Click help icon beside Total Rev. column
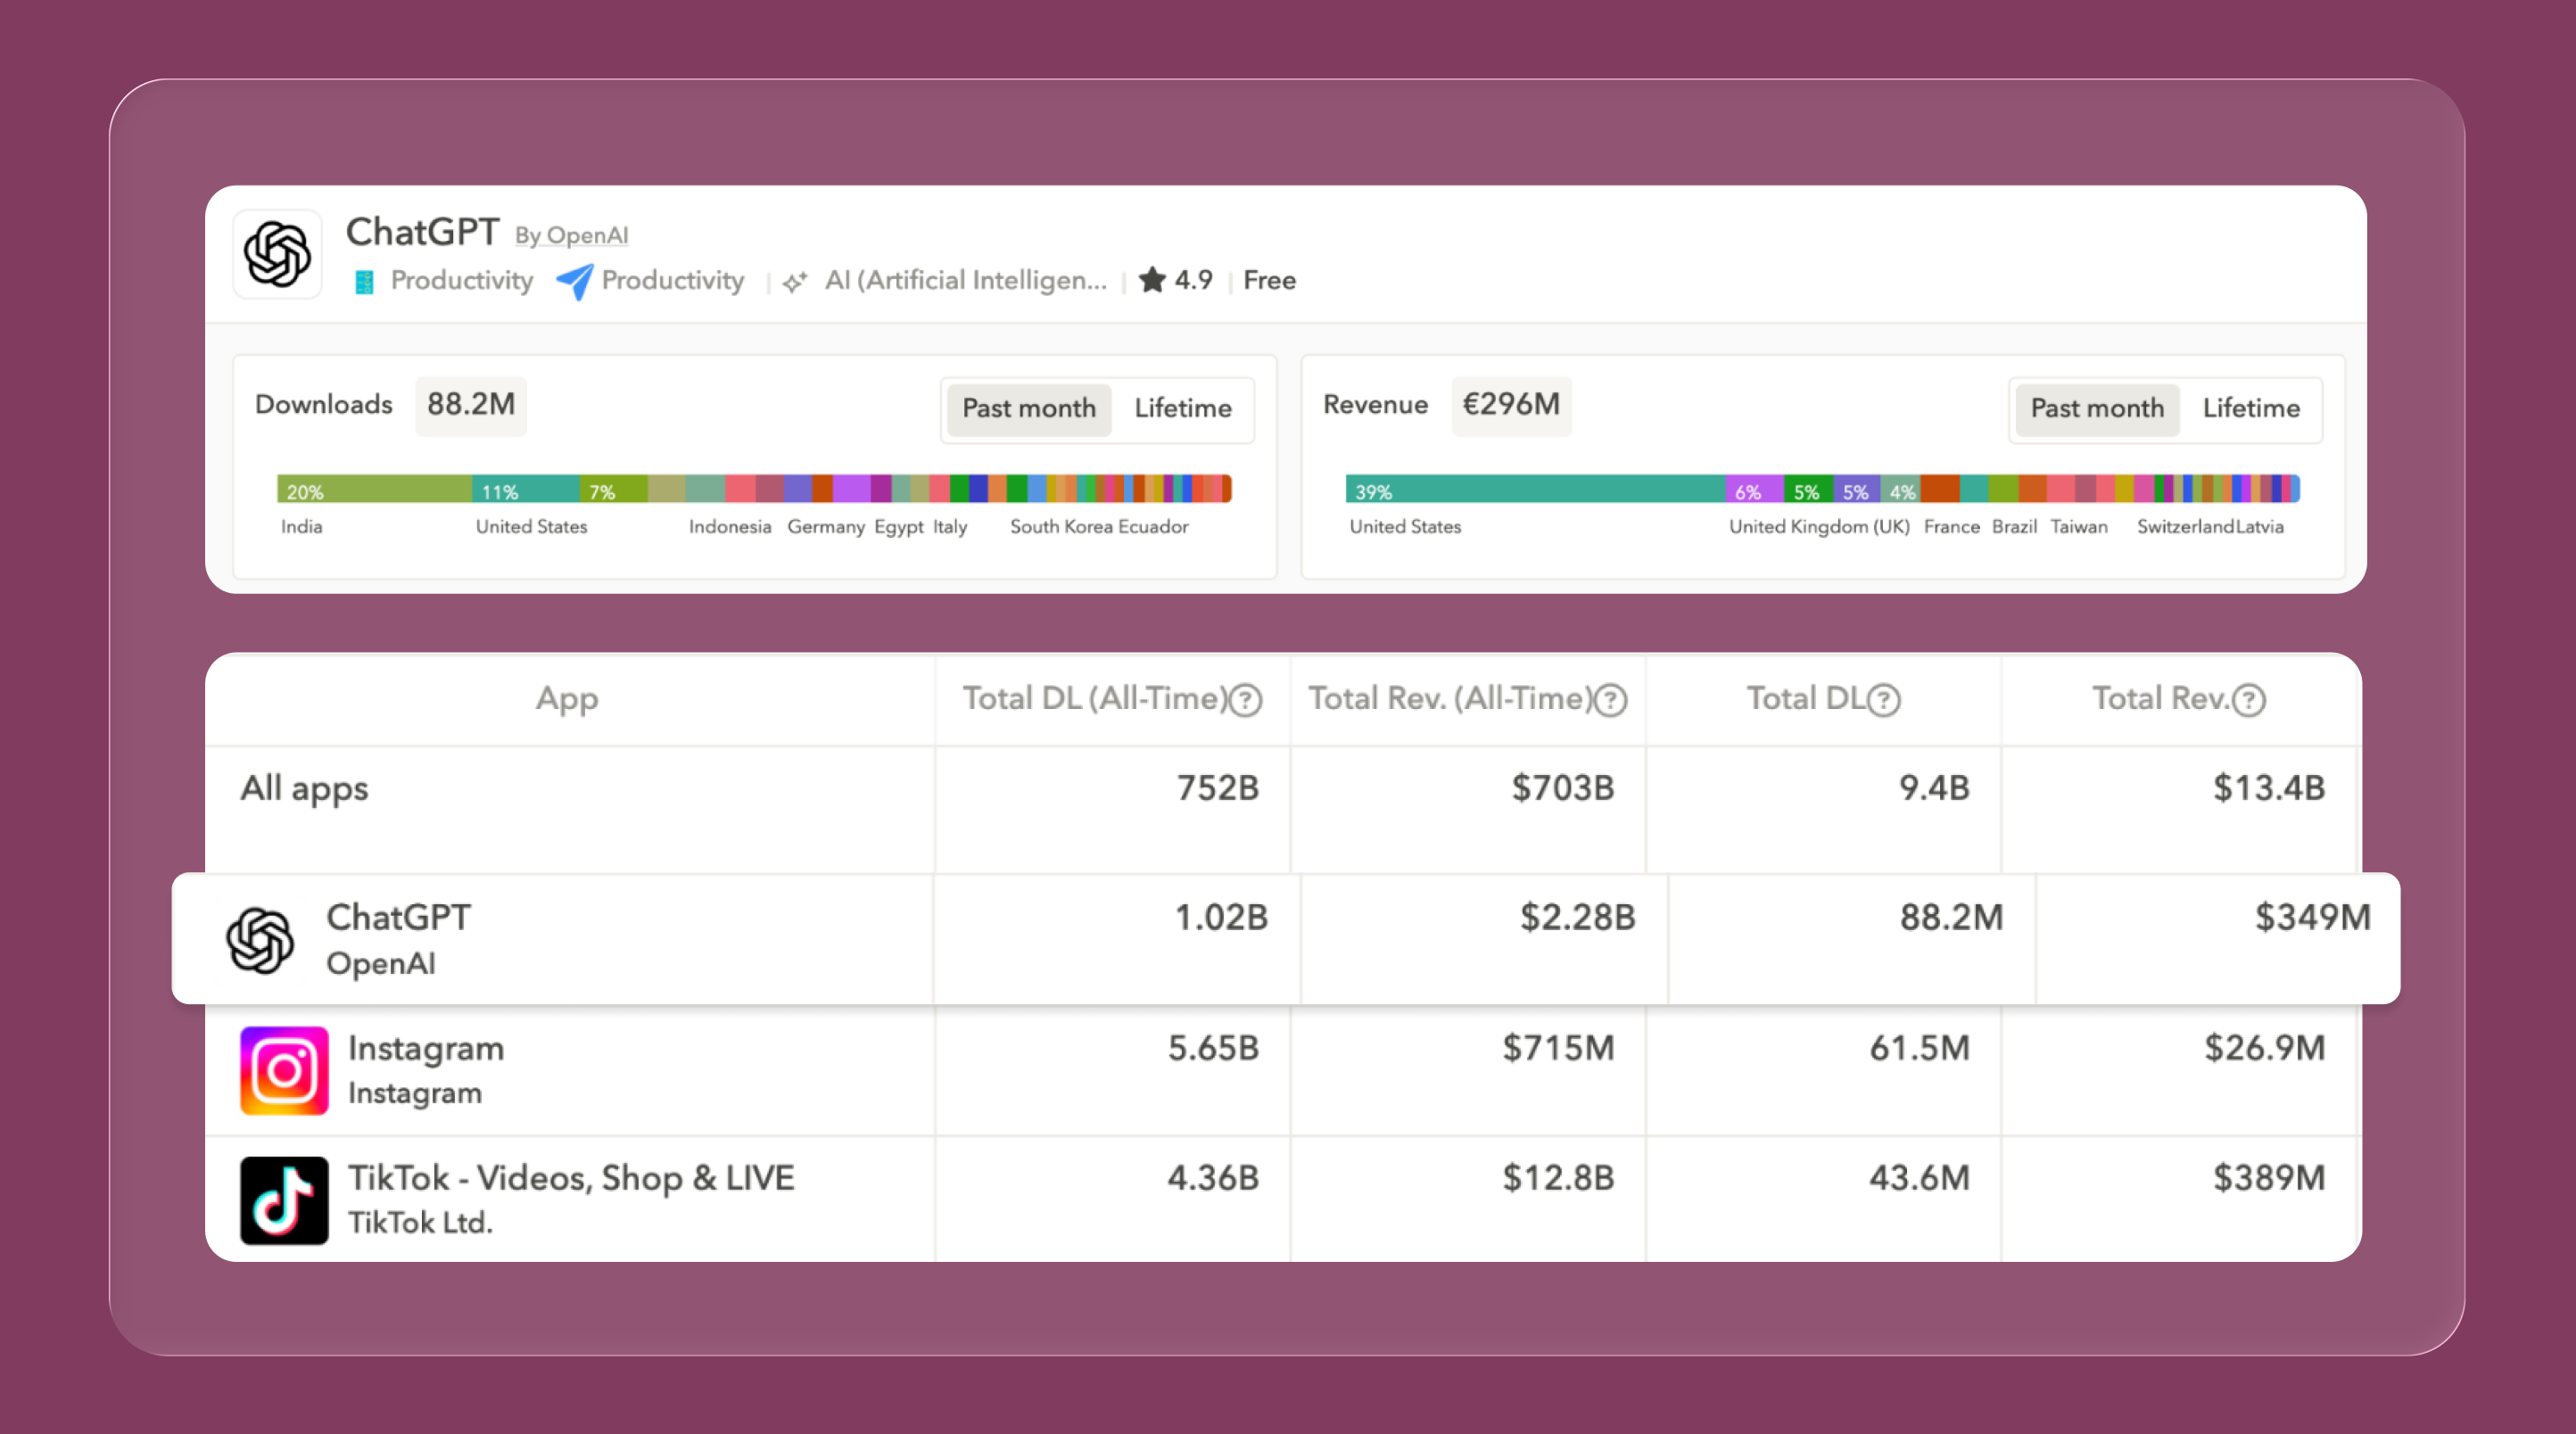The image size is (2576, 1434). tap(2249, 700)
